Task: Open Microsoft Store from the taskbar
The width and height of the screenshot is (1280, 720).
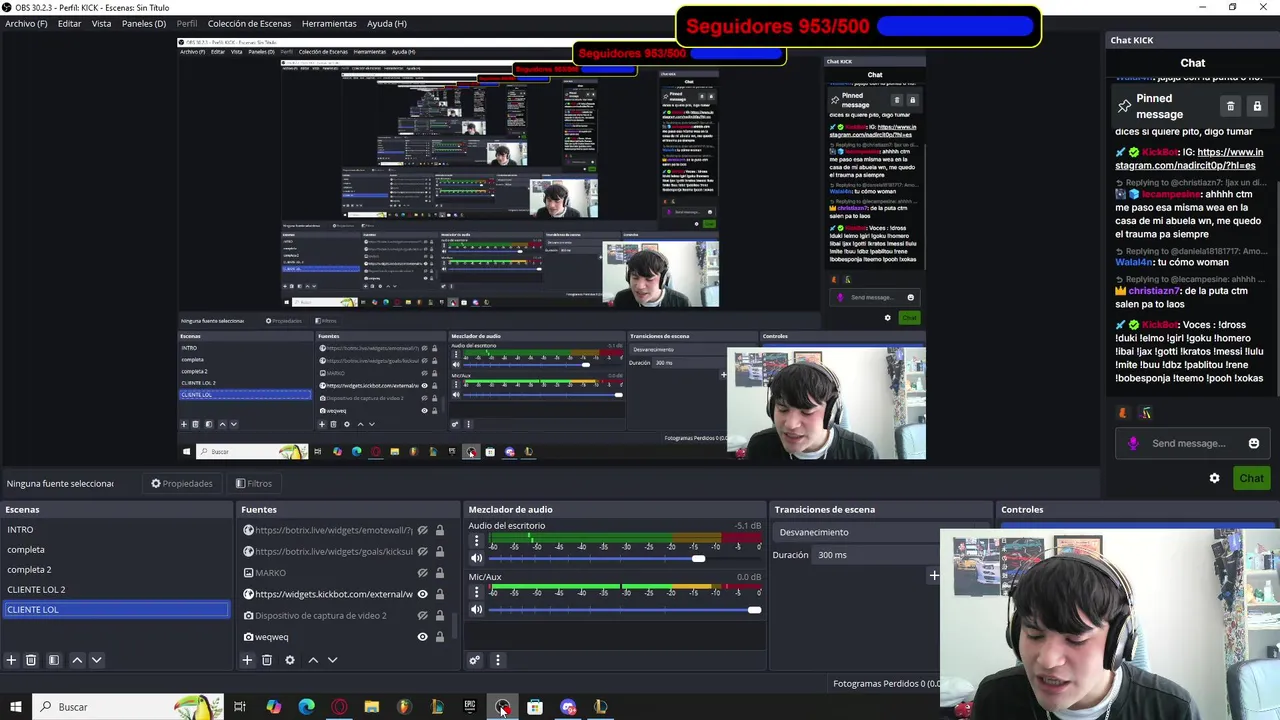Action: (535, 707)
